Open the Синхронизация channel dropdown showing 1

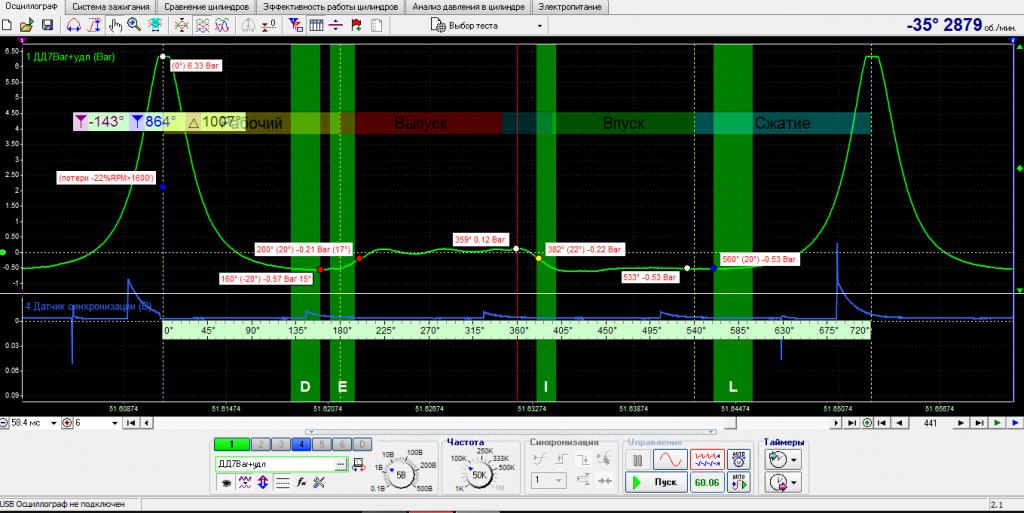(x=549, y=480)
